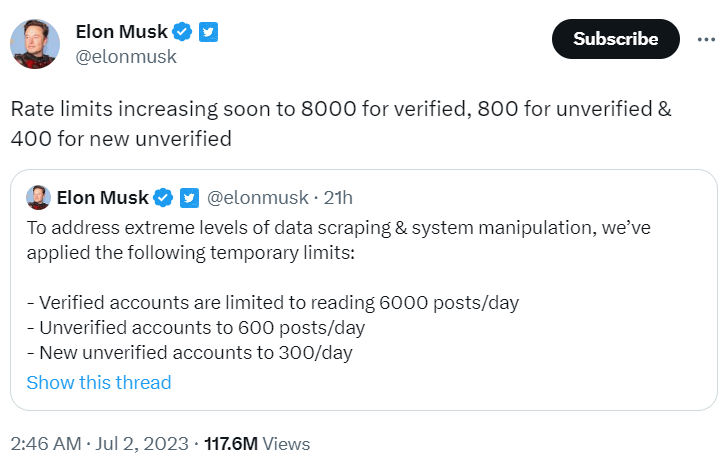Click the verified checkmark in the quoted tweet
The width and height of the screenshot is (727, 466).
[163, 198]
